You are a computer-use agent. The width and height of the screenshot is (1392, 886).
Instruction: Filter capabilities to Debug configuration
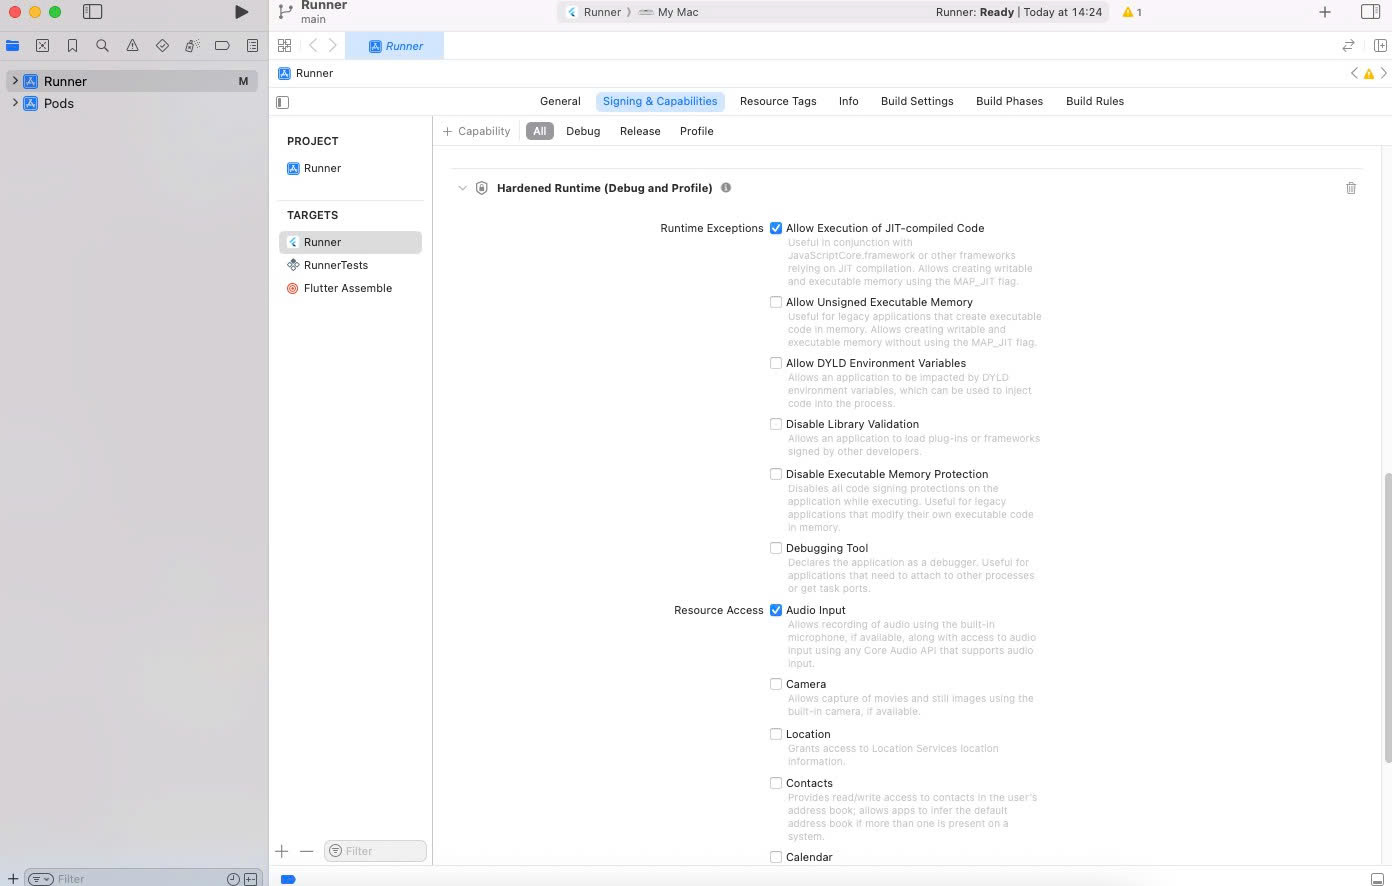click(583, 131)
